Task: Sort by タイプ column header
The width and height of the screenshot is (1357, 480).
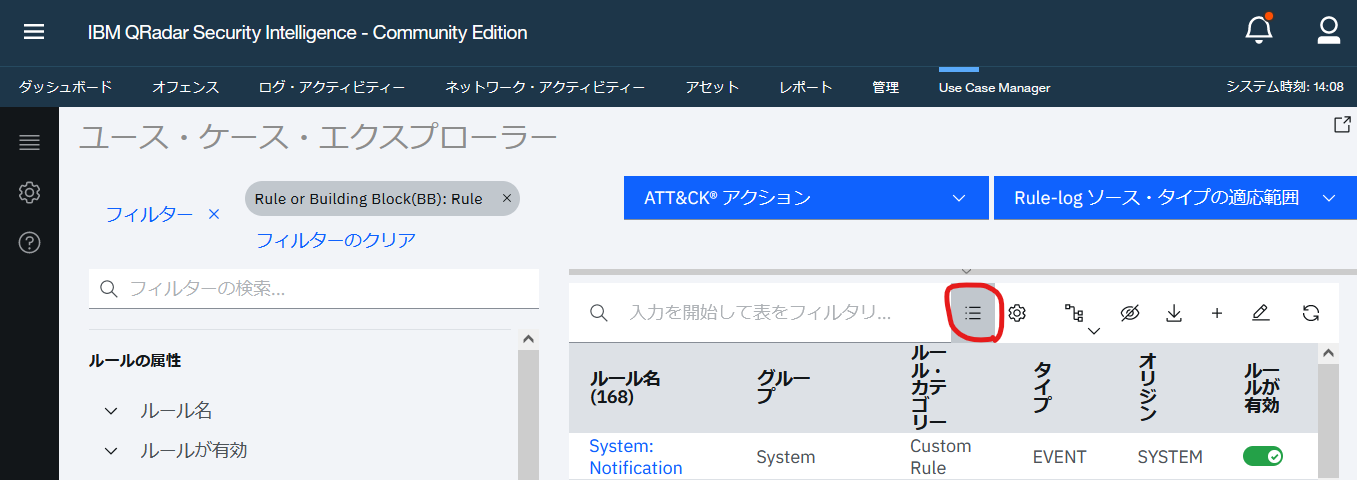Action: click(x=1042, y=388)
